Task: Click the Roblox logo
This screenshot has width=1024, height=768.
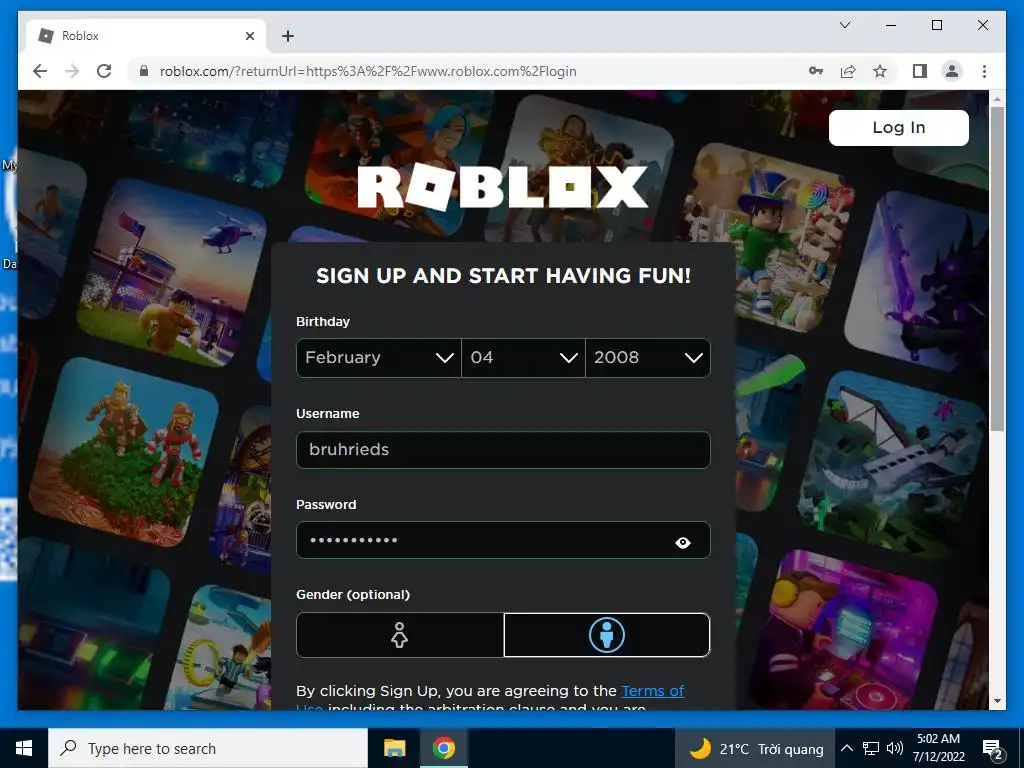Action: click(502, 187)
